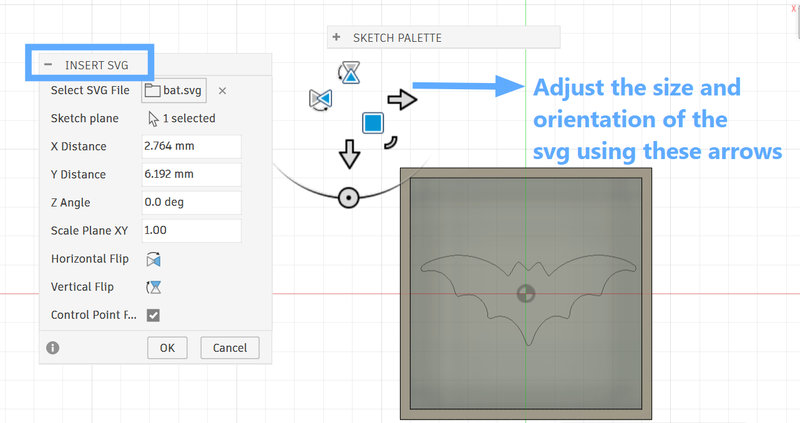Edit the X Distance field
Screen dimensions: 800x423
tap(191, 146)
